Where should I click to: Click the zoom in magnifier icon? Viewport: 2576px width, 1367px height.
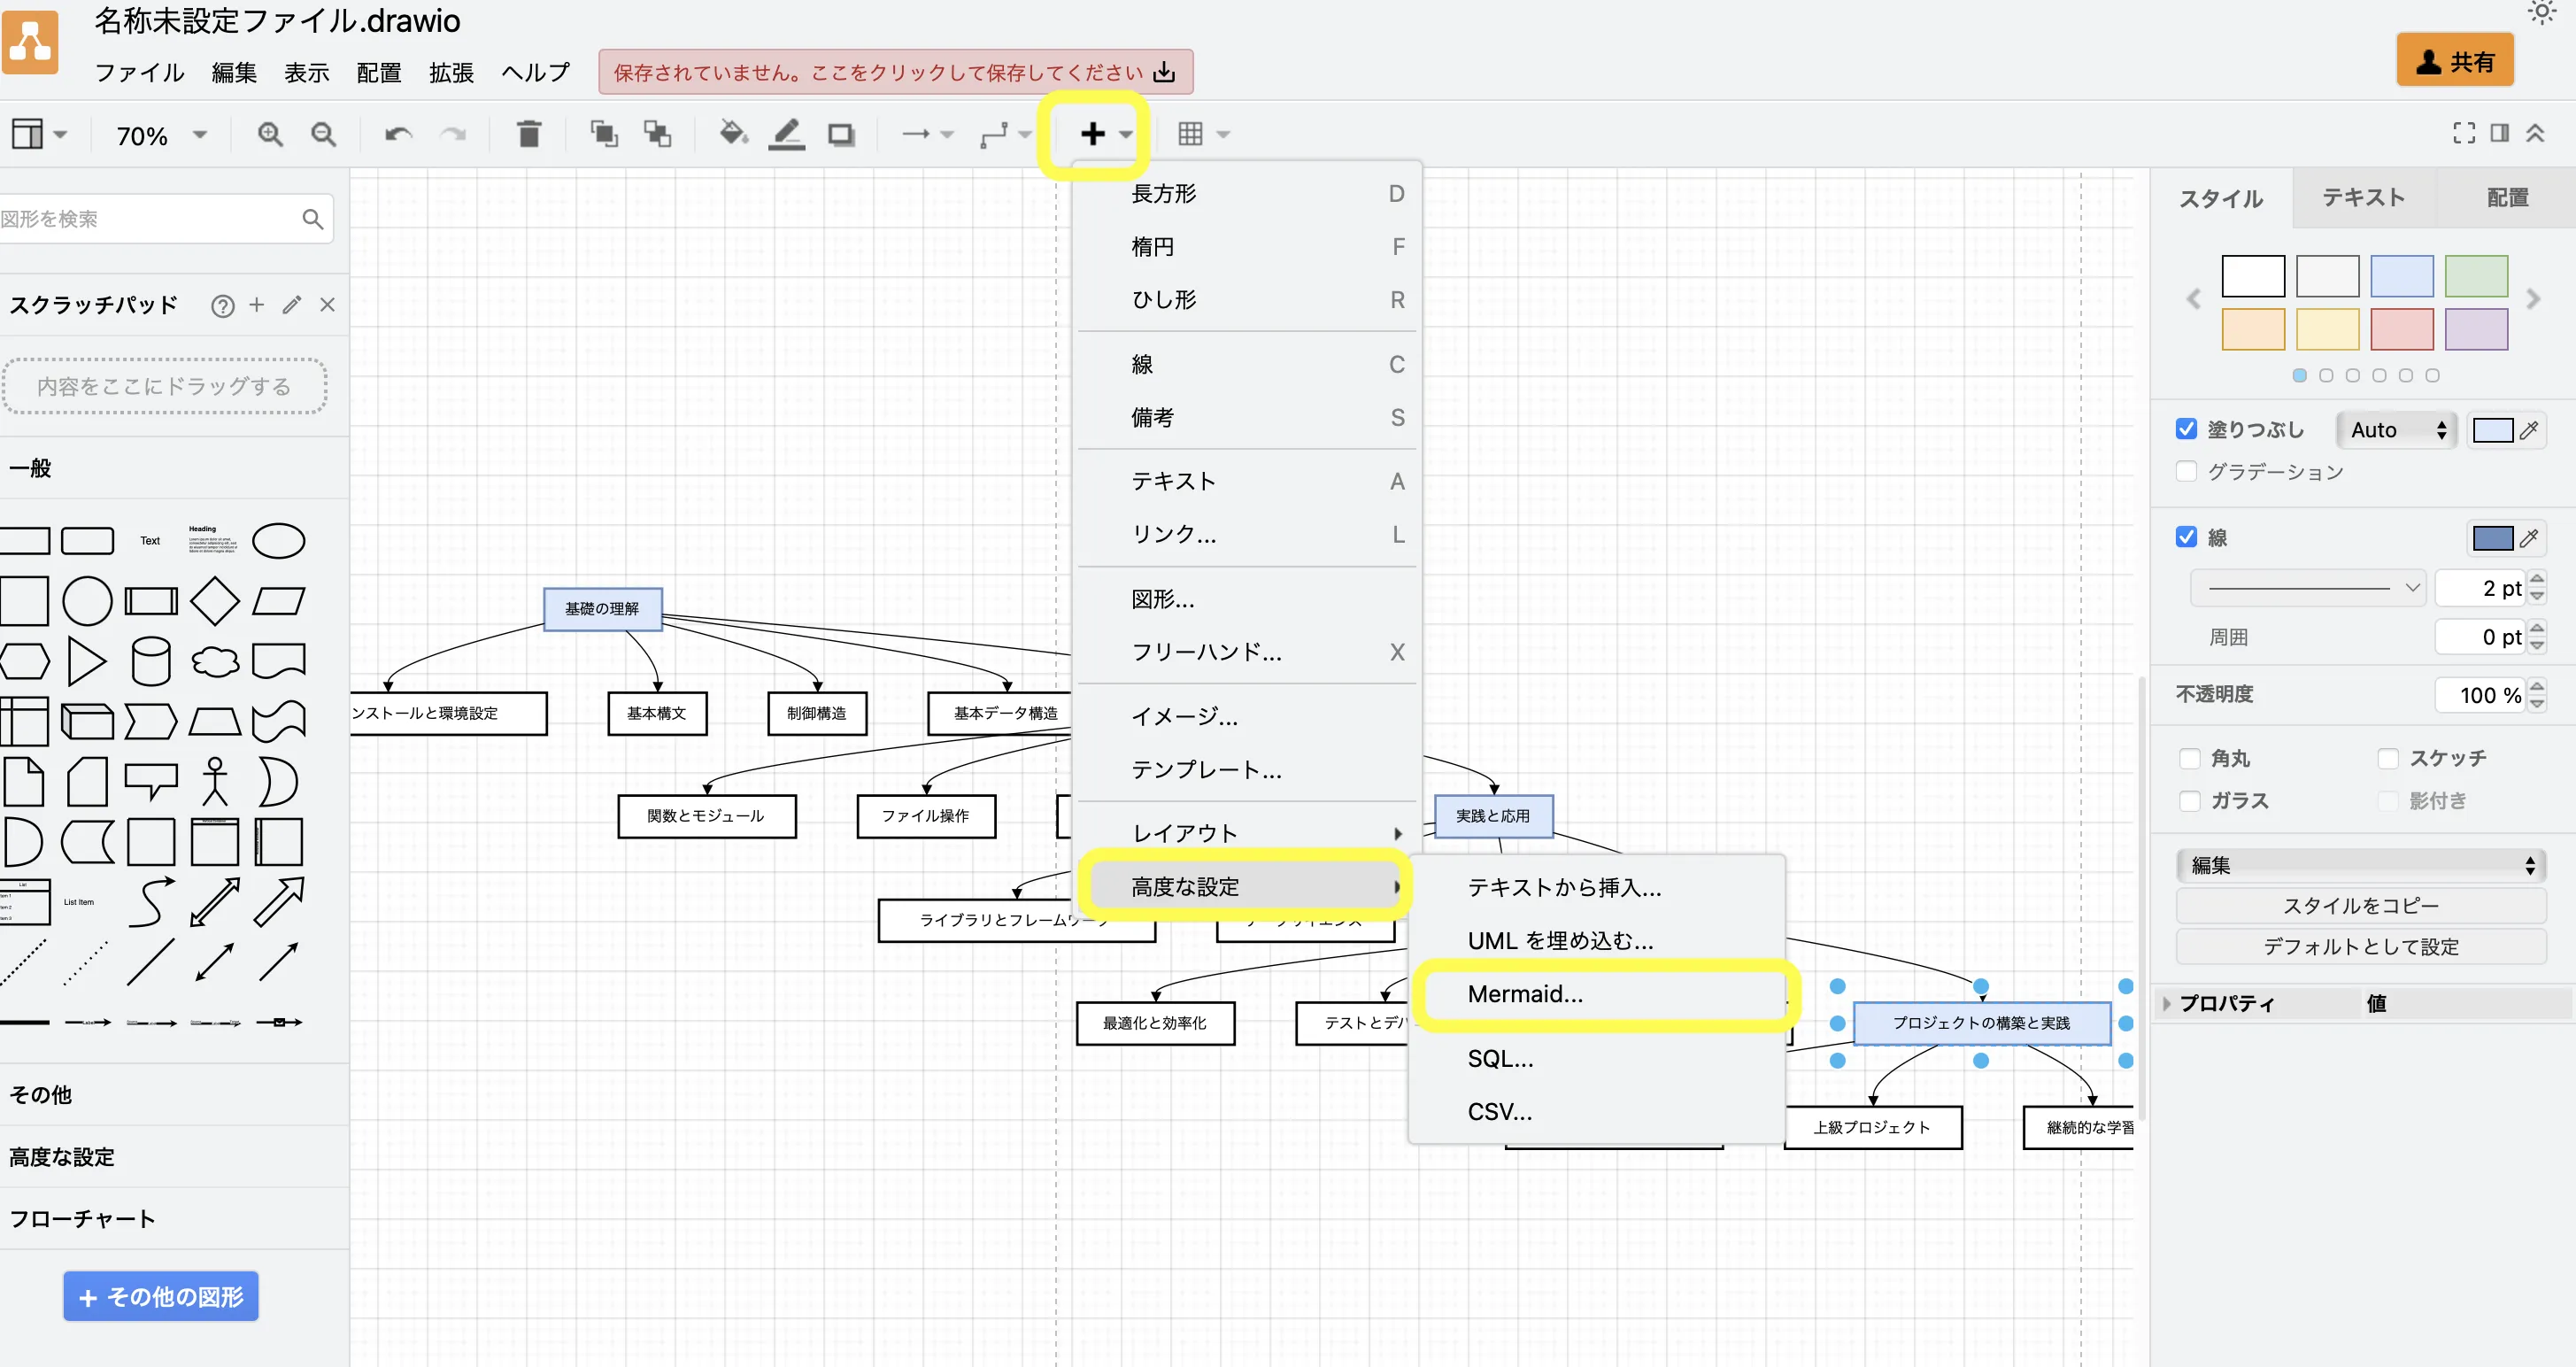(x=270, y=134)
